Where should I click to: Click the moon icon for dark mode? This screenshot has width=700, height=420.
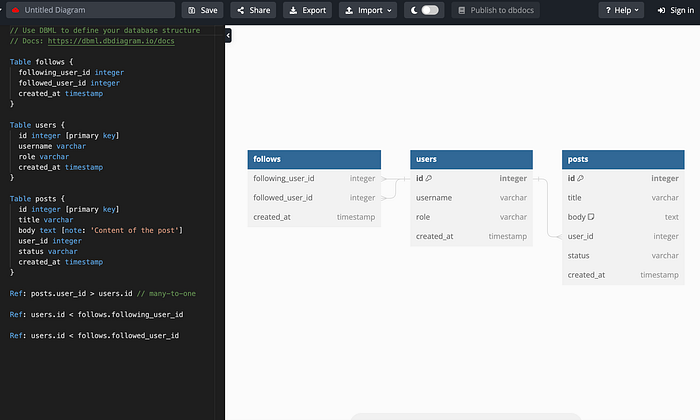[x=414, y=10]
